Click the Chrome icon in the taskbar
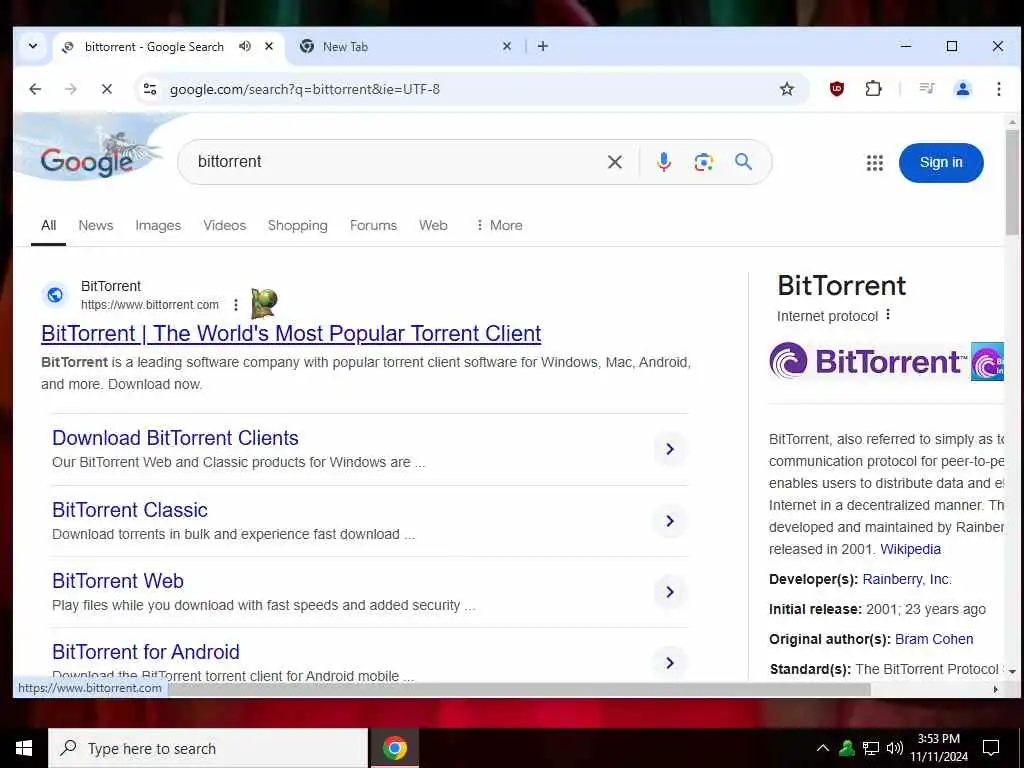Viewport: 1024px width, 768px height. pyautogui.click(x=394, y=748)
